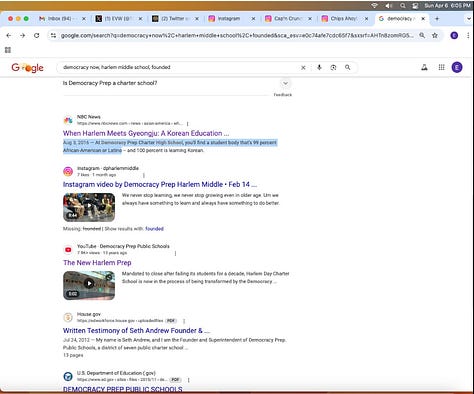Play the Instagram video thumbnail
This screenshot has height=394, width=474.
coord(89,207)
